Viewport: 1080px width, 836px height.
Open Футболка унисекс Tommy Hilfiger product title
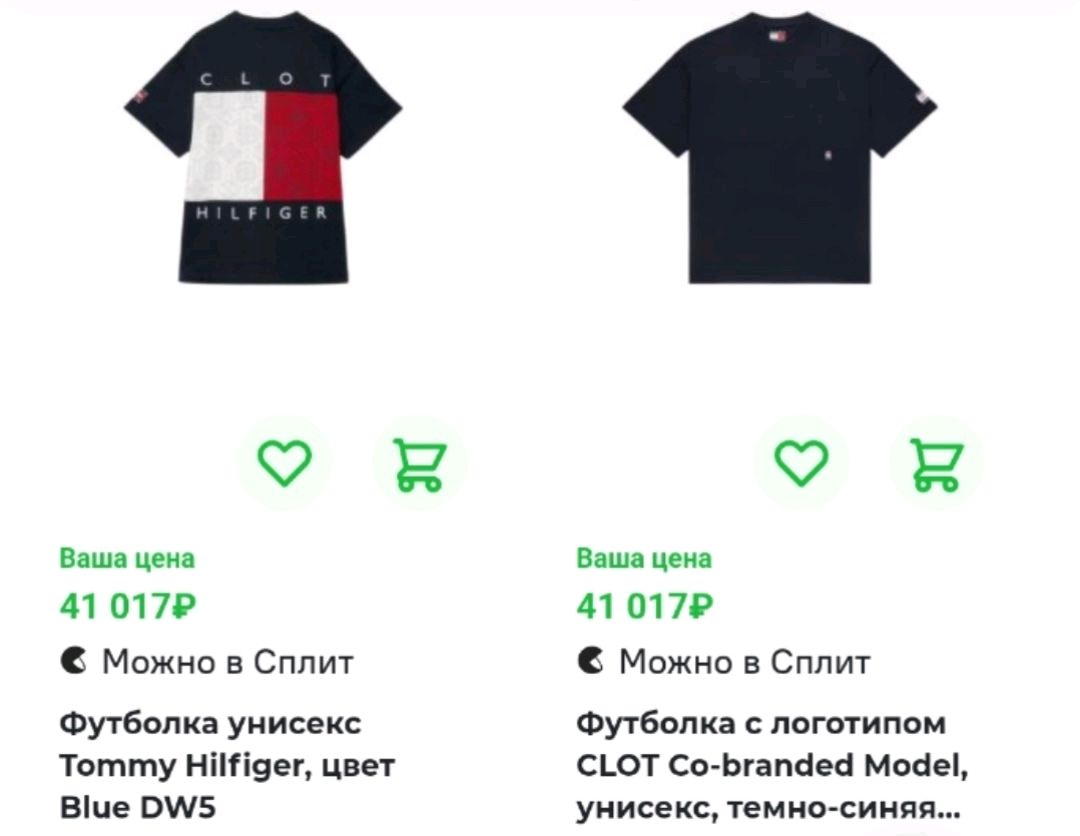pos(227,765)
